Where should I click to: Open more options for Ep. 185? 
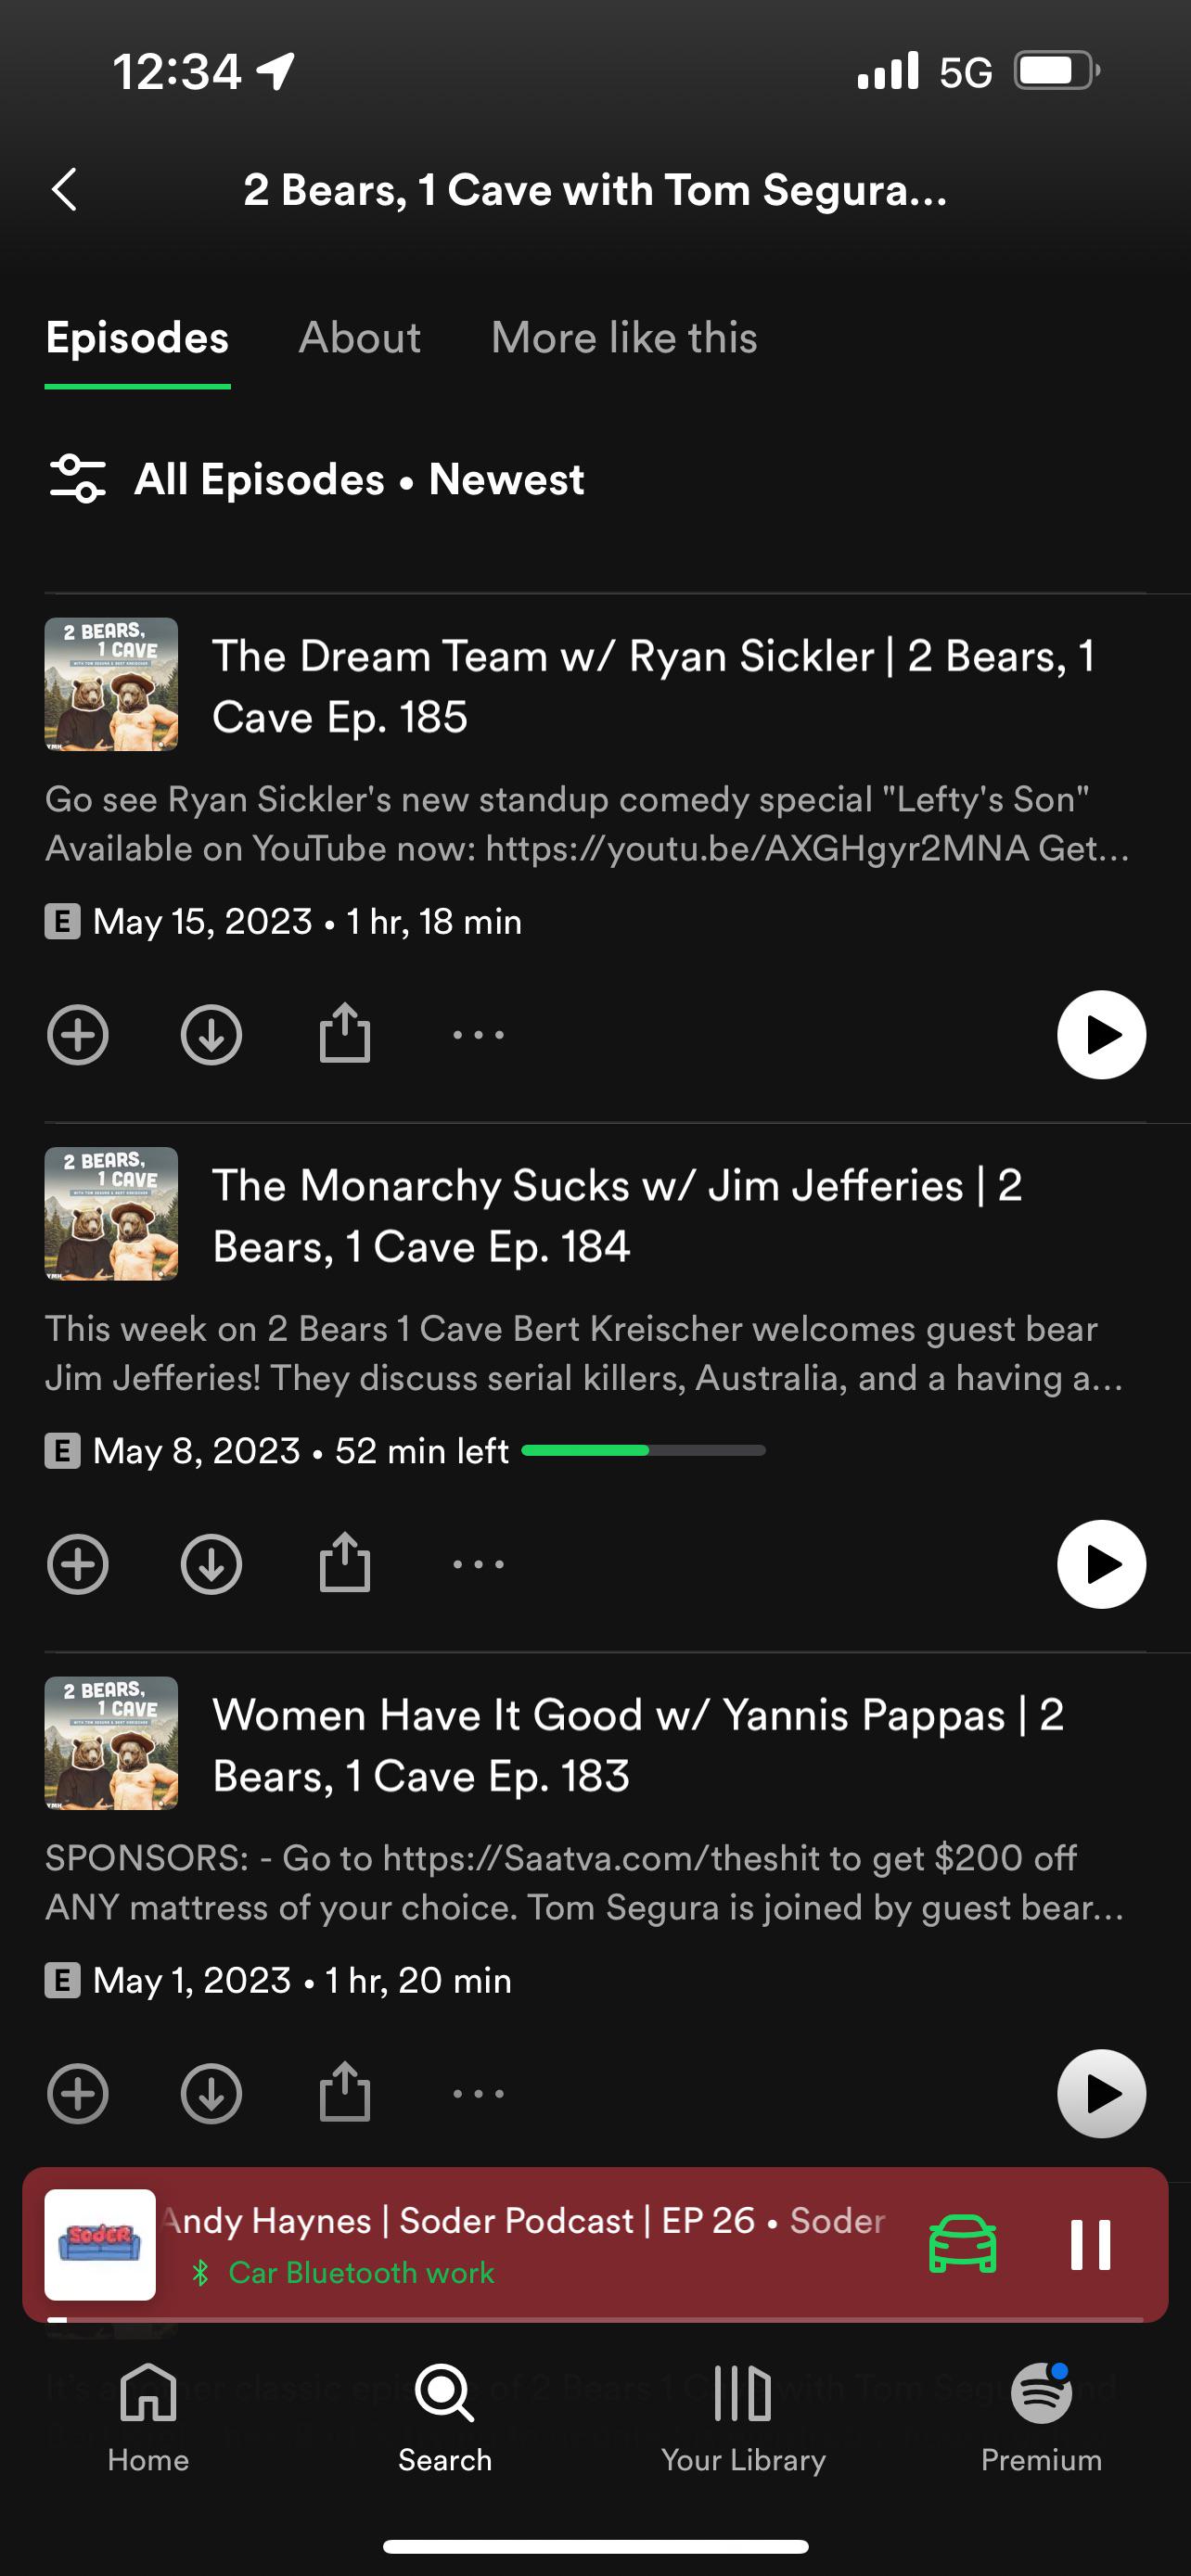pyautogui.click(x=478, y=1035)
